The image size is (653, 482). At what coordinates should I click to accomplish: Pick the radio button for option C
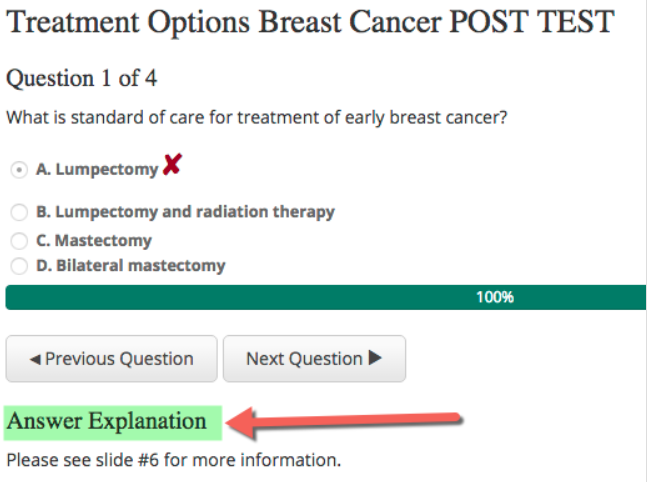18,240
